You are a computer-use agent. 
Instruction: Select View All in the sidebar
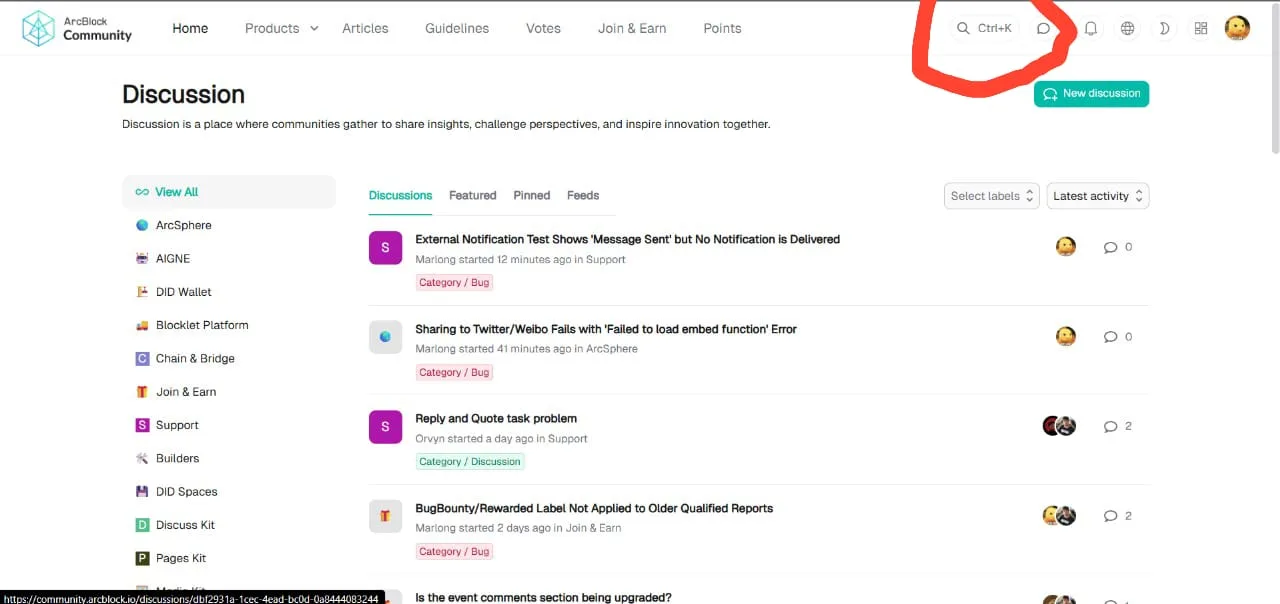(x=229, y=192)
